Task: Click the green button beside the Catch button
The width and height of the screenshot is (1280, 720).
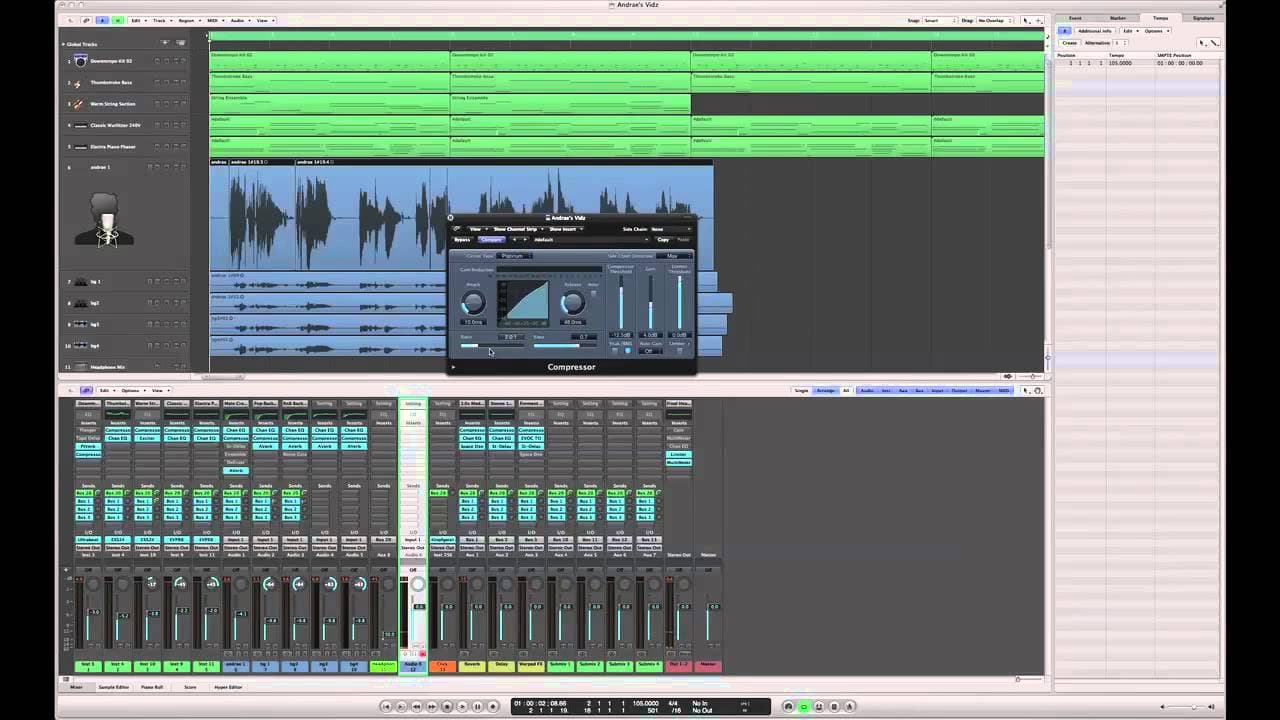Action: pyautogui.click(x=118, y=21)
